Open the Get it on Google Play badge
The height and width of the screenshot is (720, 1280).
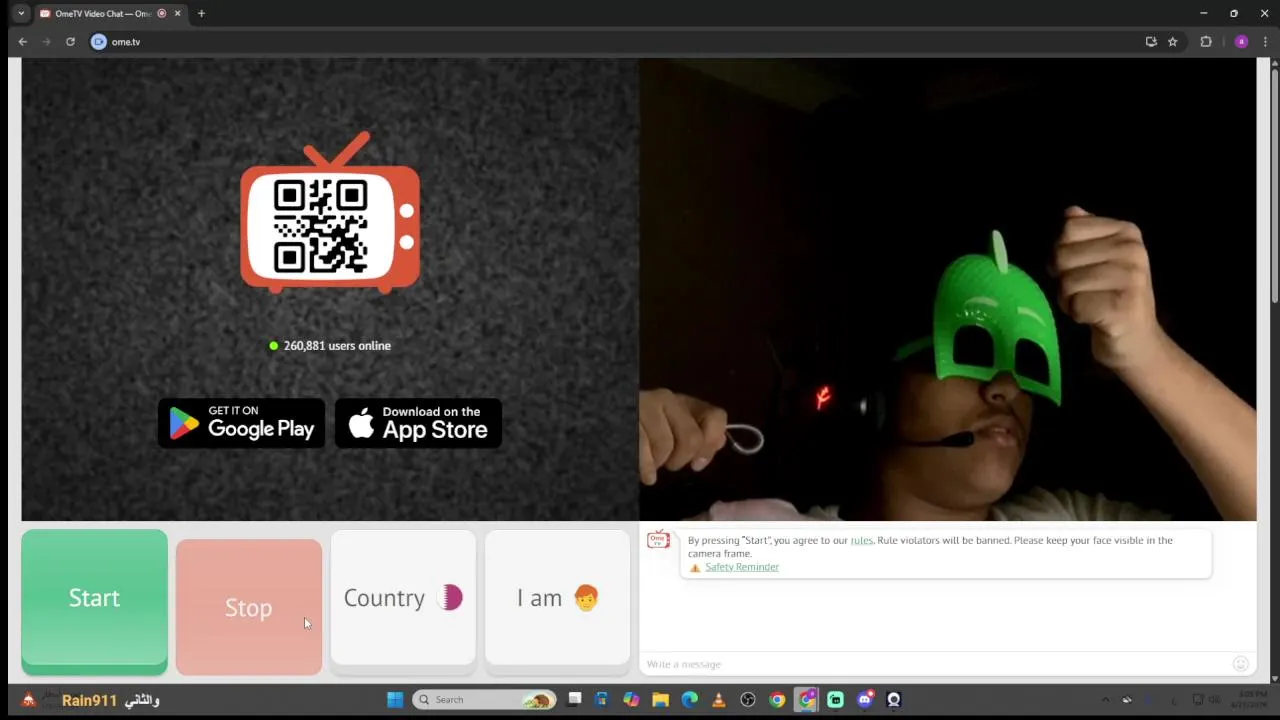click(241, 423)
